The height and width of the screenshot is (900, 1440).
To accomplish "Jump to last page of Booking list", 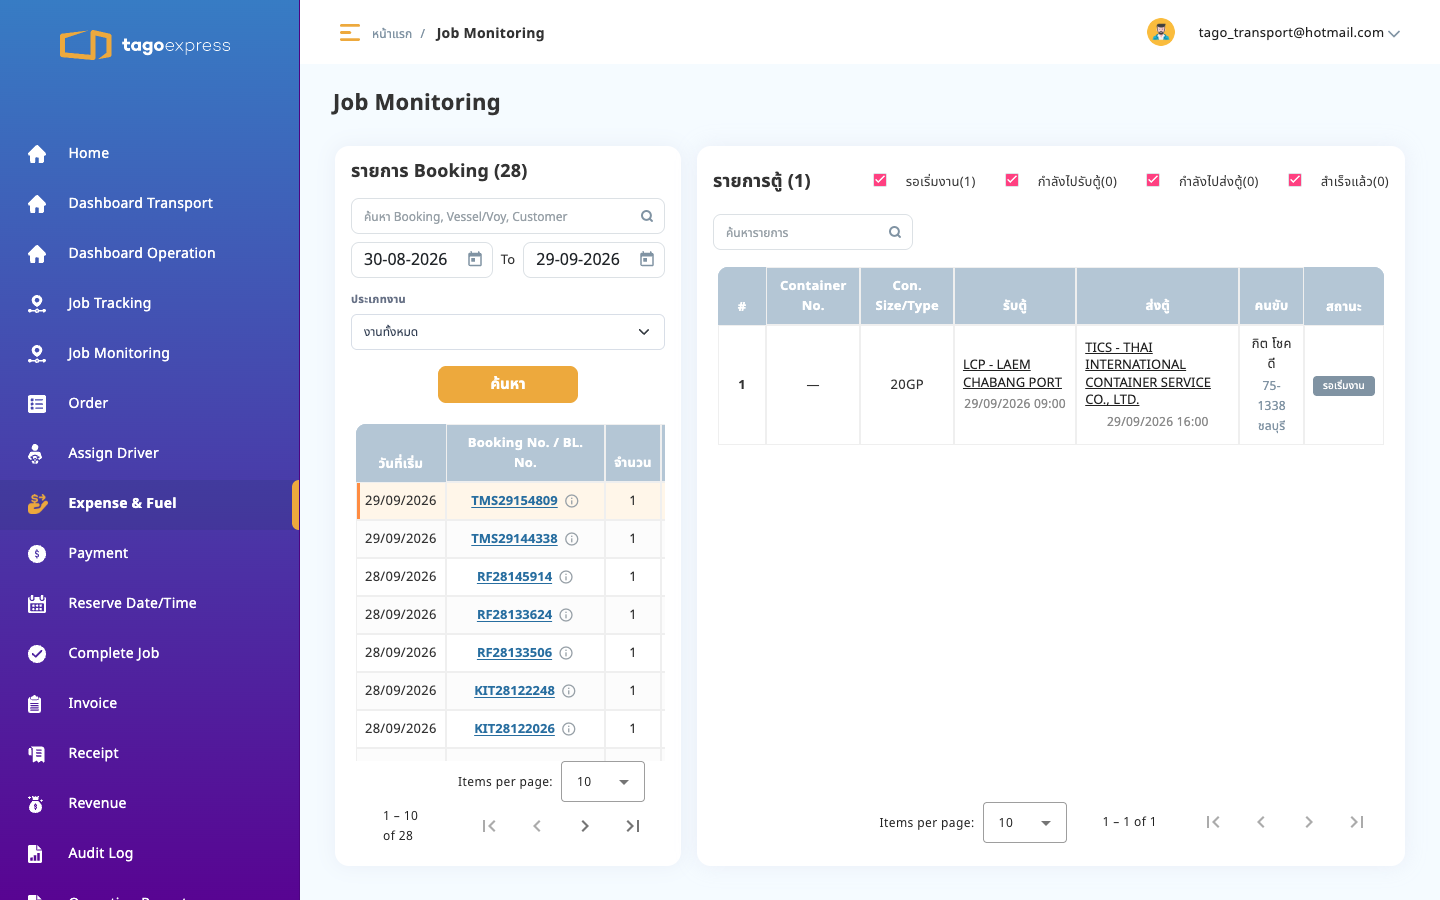I will coord(633,826).
